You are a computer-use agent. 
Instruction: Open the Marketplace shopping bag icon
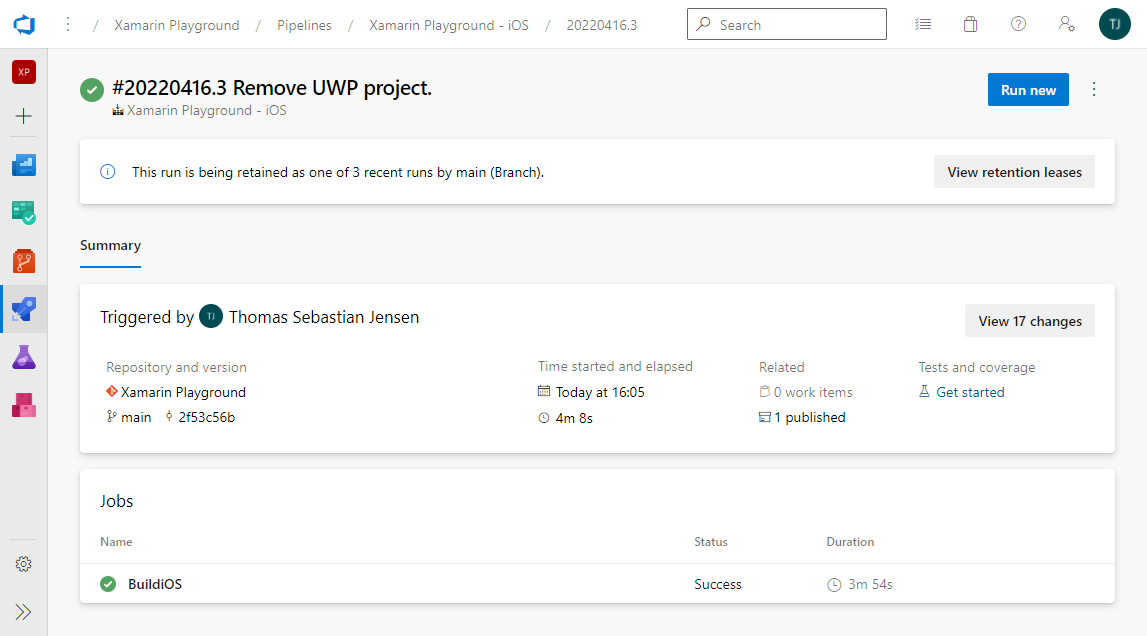[970, 24]
